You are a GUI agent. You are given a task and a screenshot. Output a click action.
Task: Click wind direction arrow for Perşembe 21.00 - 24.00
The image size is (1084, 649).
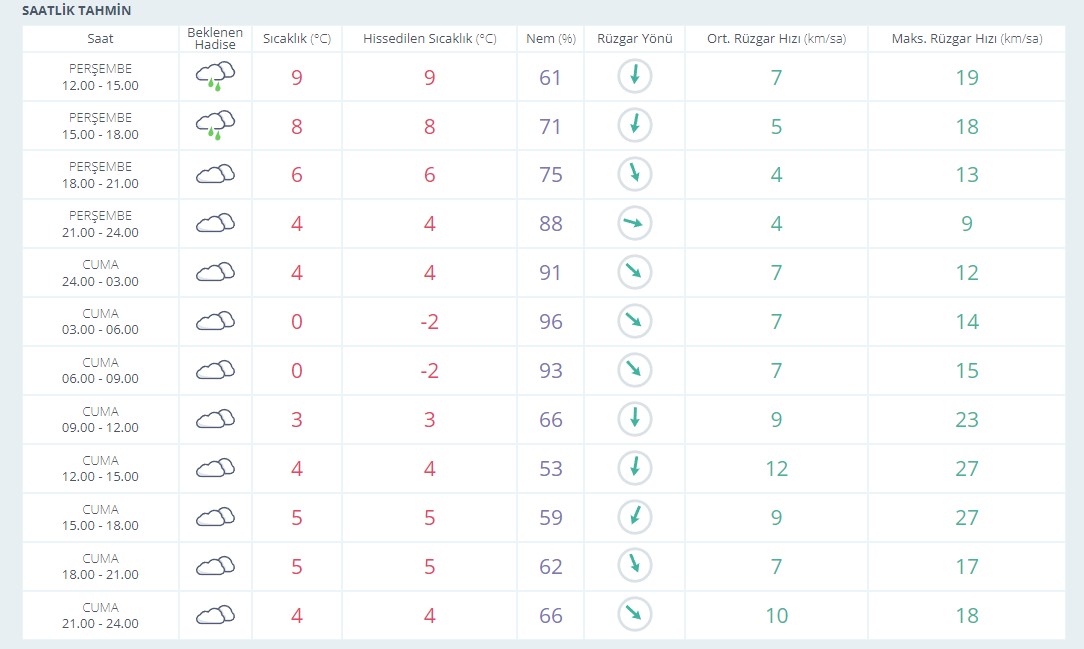click(x=634, y=224)
